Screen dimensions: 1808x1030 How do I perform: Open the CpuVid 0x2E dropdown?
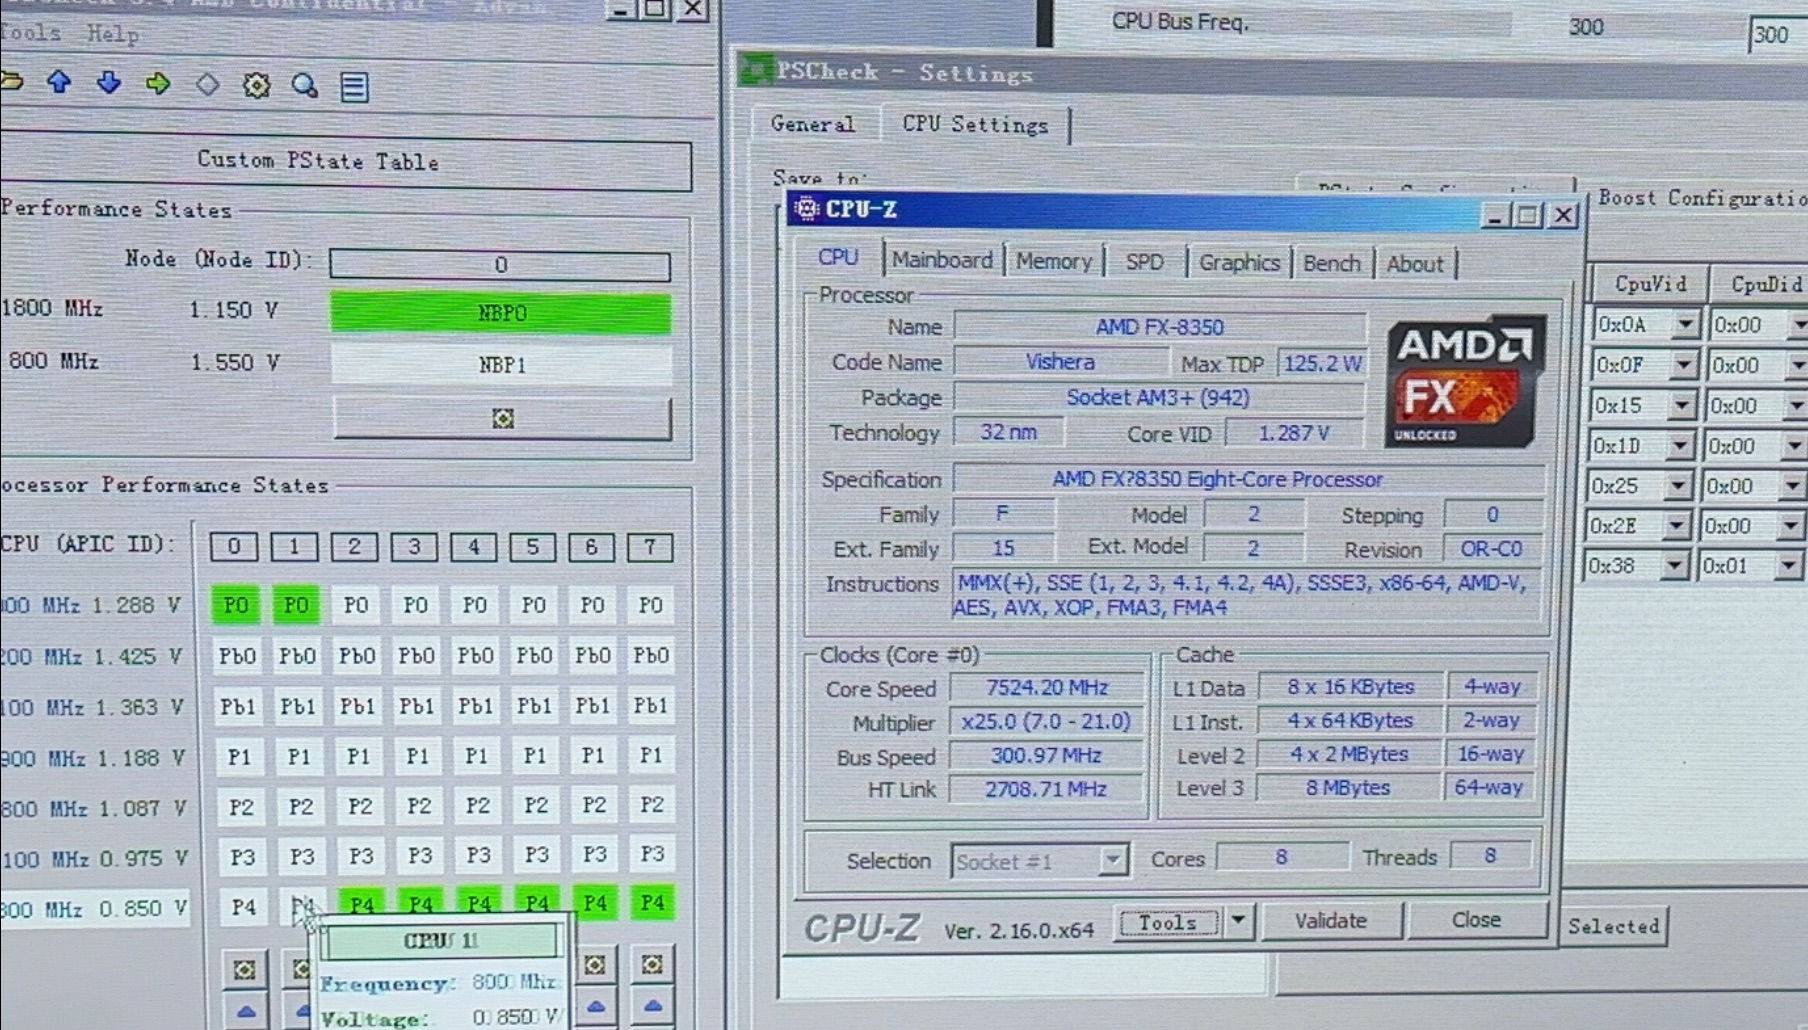(x=1676, y=526)
